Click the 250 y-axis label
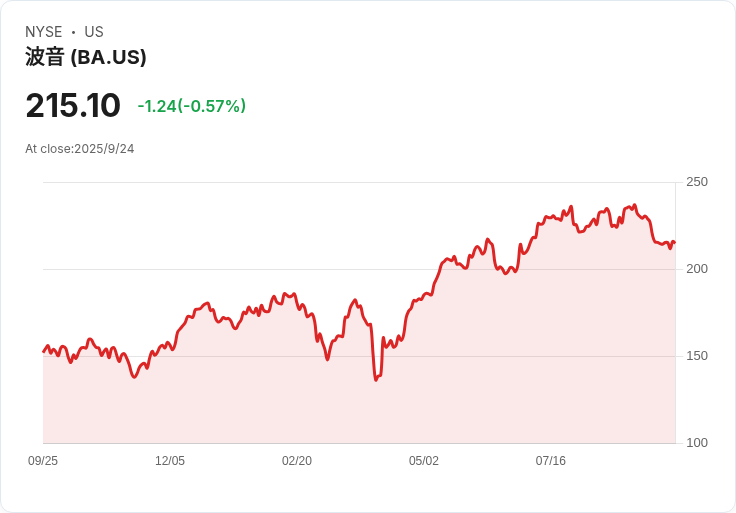Viewport: 736px width, 513px height. tap(696, 182)
